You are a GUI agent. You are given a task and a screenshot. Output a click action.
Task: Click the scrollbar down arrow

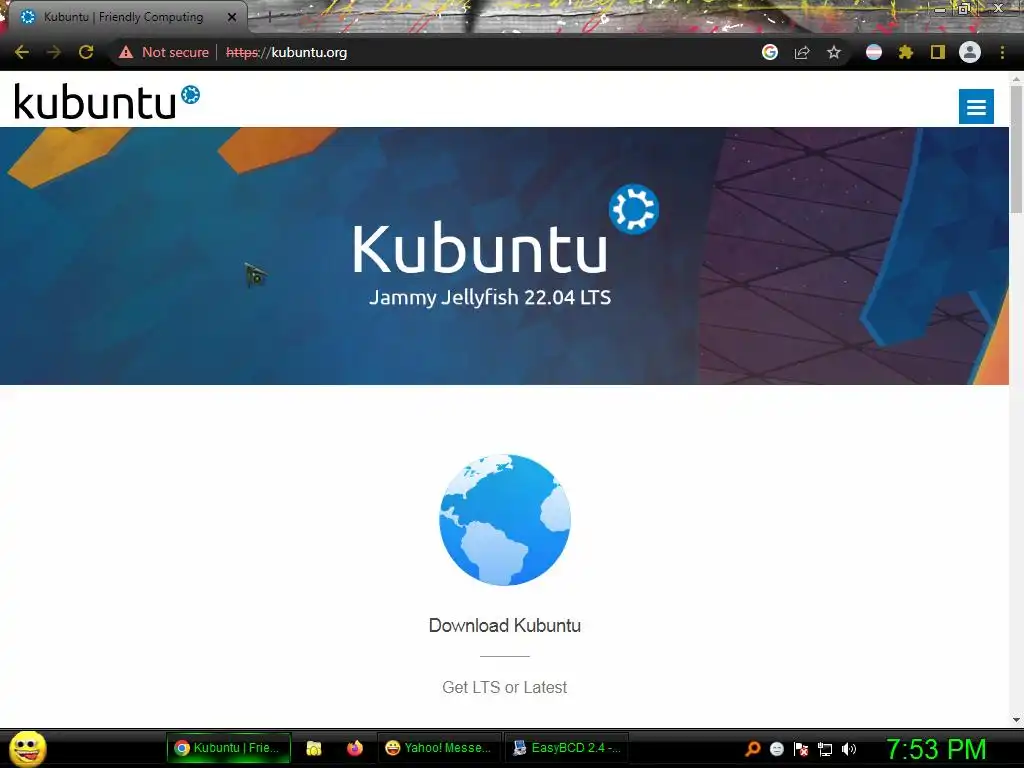click(x=1016, y=720)
